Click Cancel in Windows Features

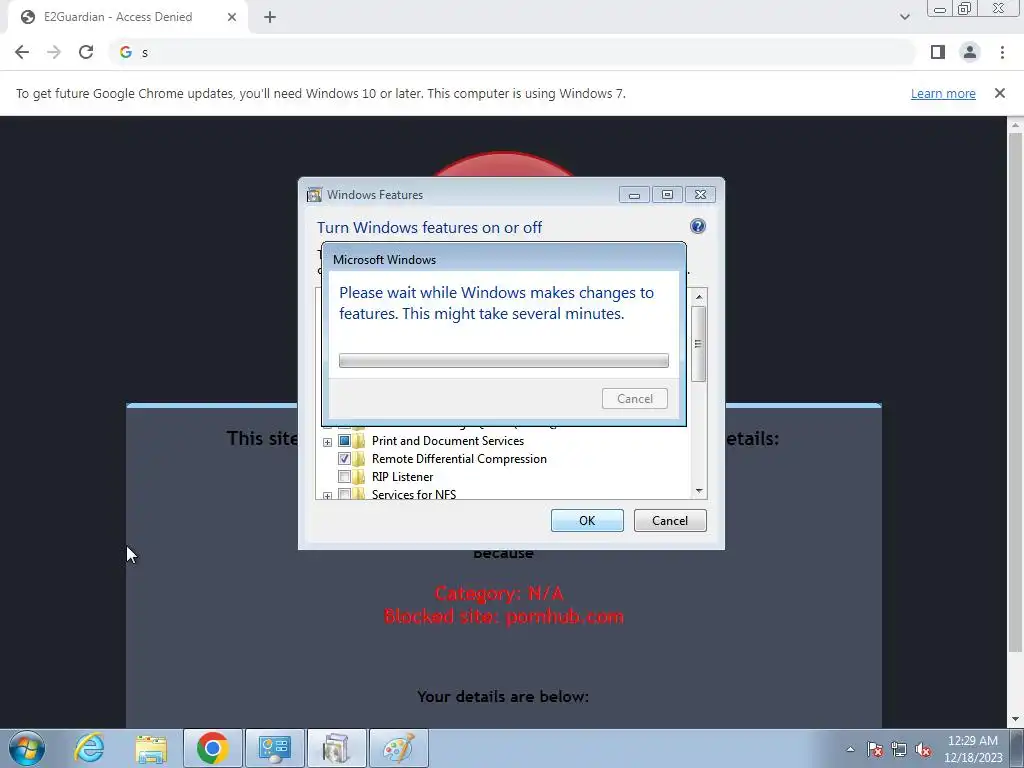point(670,520)
